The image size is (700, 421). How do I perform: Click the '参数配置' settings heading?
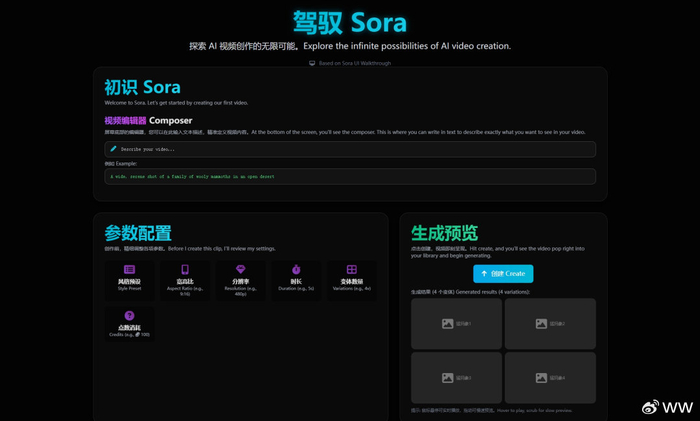pos(138,233)
